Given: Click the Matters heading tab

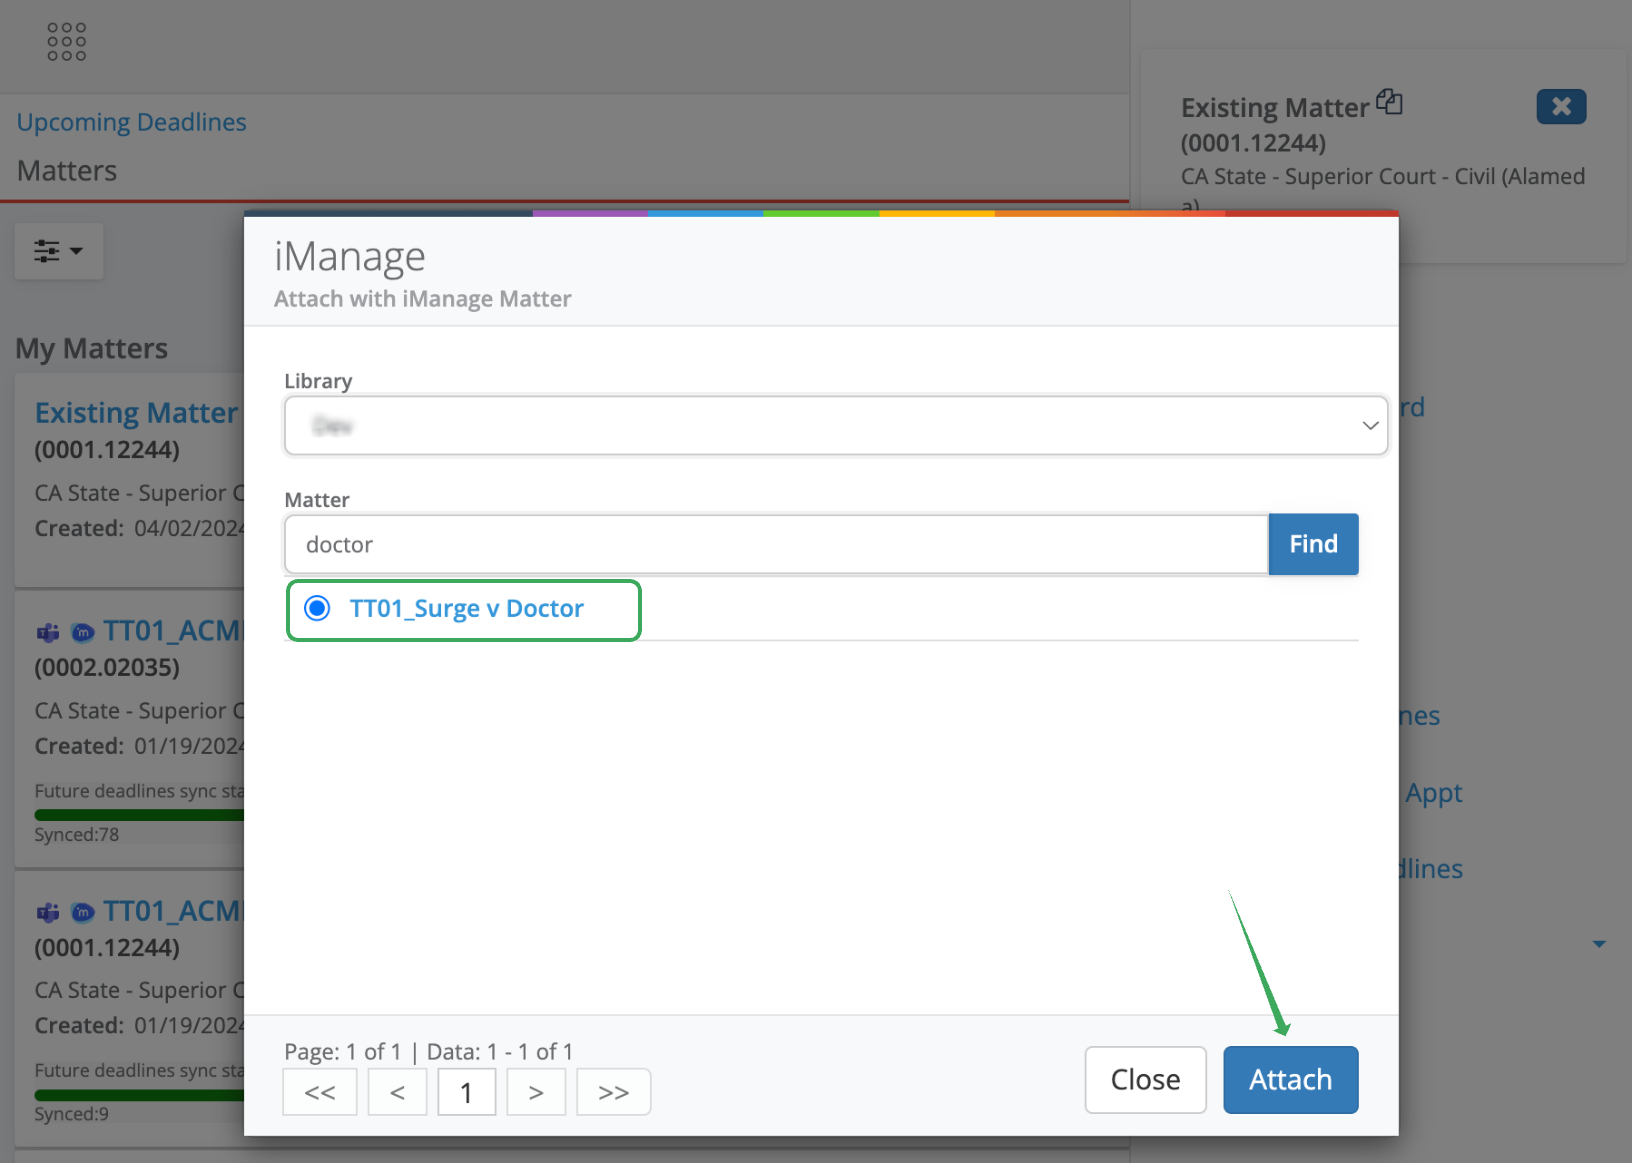Looking at the screenshot, I should [x=67, y=171].
